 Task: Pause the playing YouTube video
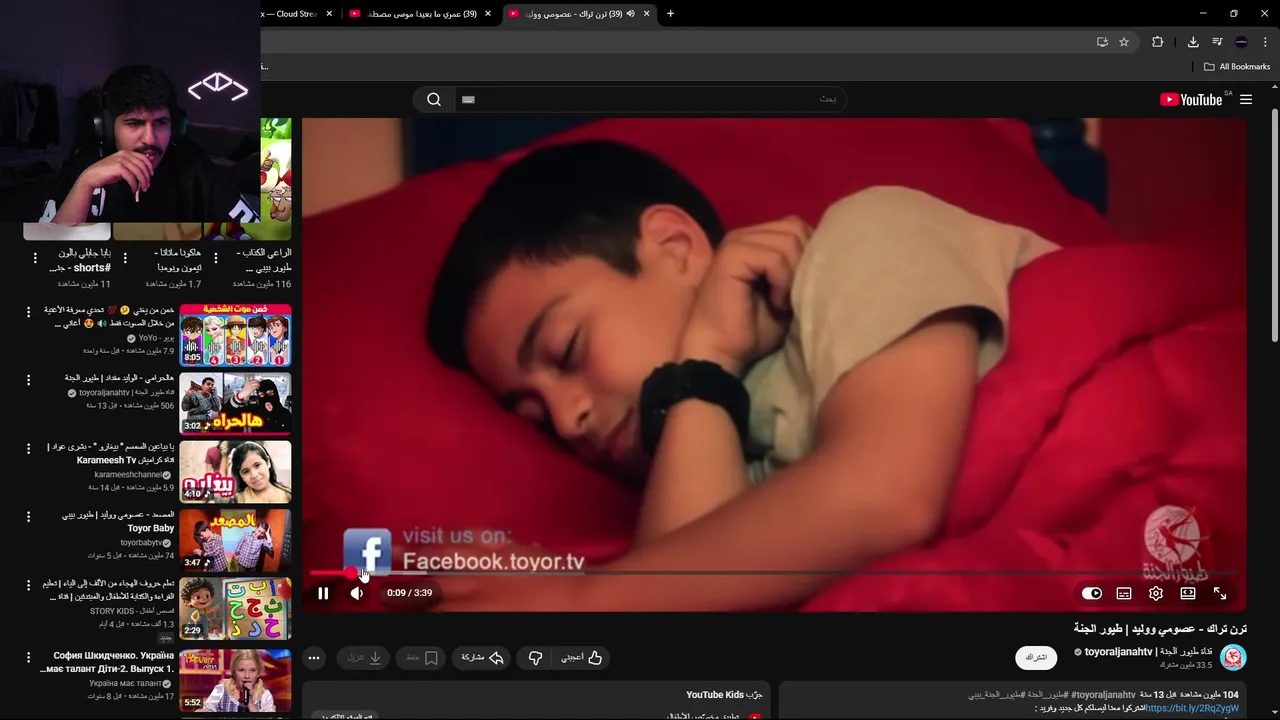pyautogui.click(x=323, y=593)
